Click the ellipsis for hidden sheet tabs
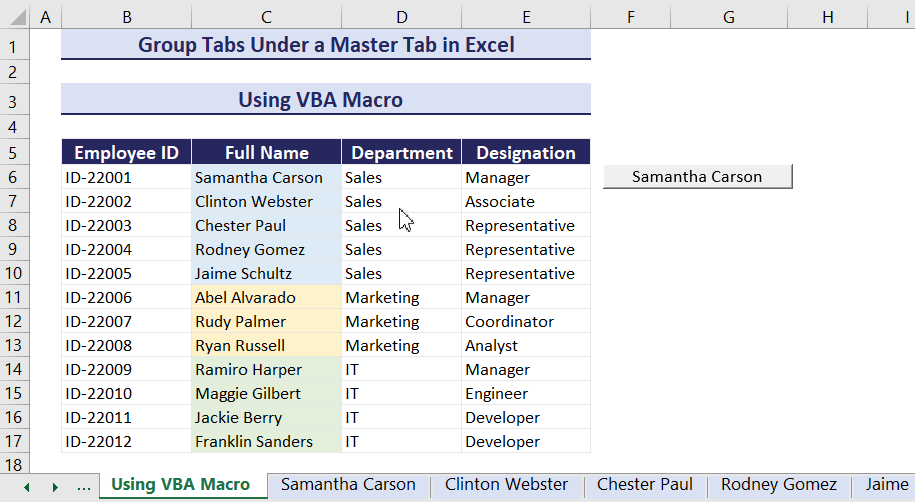The image size is (915, 502). [x=84, y=486]
